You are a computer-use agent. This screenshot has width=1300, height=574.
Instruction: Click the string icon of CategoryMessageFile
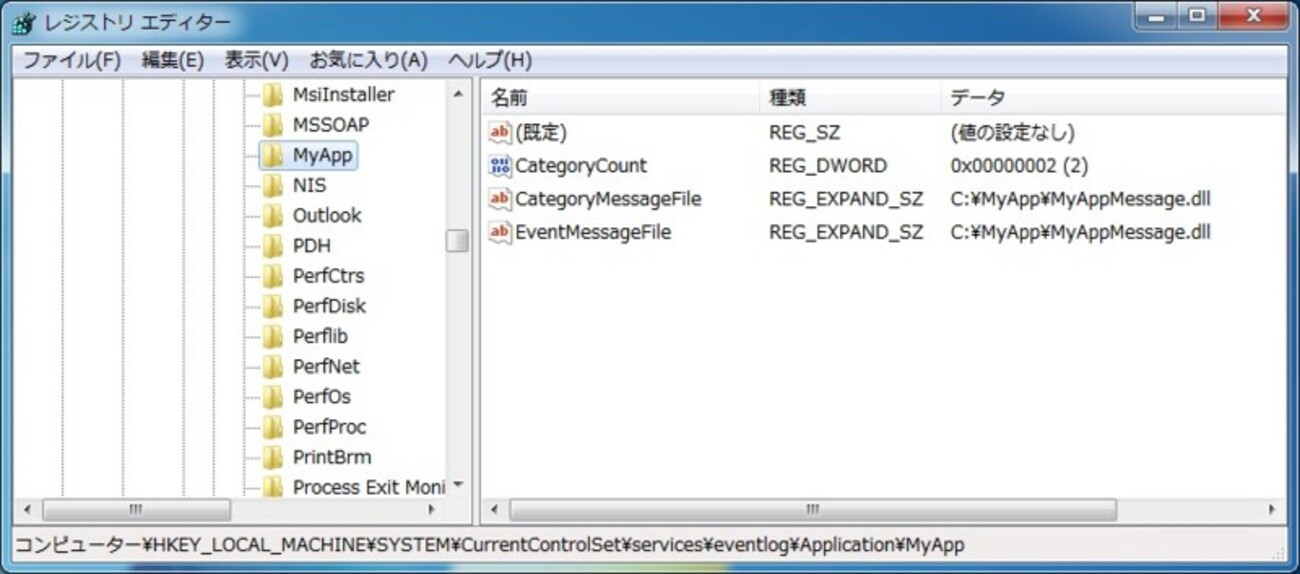(500, 199)
